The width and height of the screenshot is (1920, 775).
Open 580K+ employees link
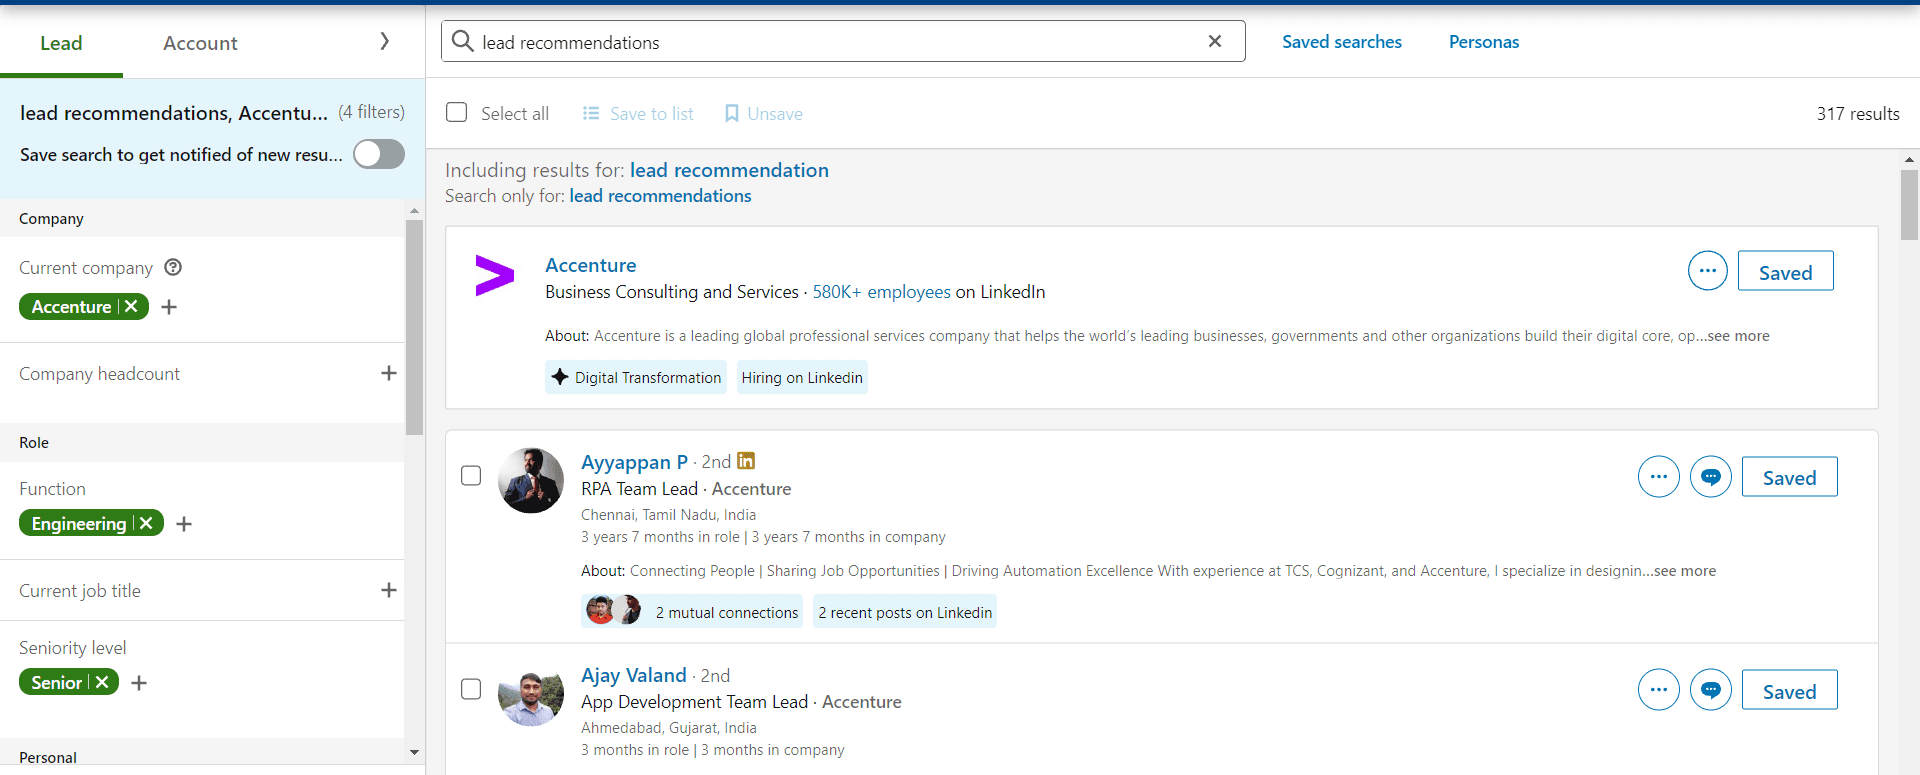[x=881, y=292]
